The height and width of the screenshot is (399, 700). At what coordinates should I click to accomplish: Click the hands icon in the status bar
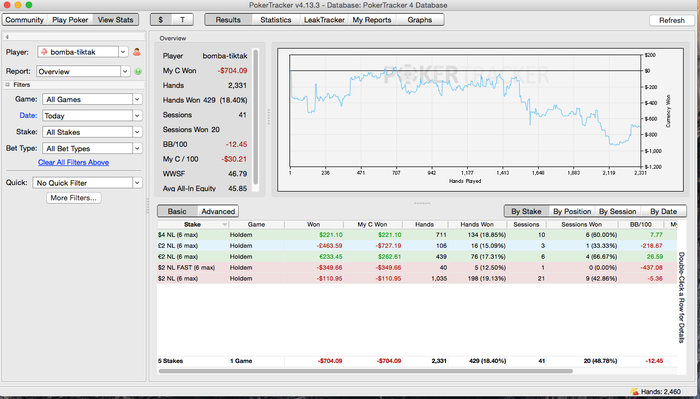pyautogui.click(x=634, y=391)
